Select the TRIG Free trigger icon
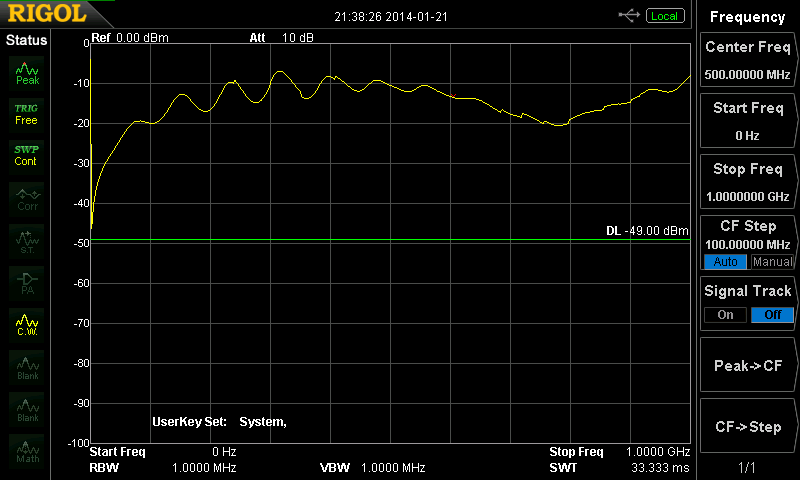Image resolution: width=800 pixels, height=480 pixels. [x=27, y=113]
